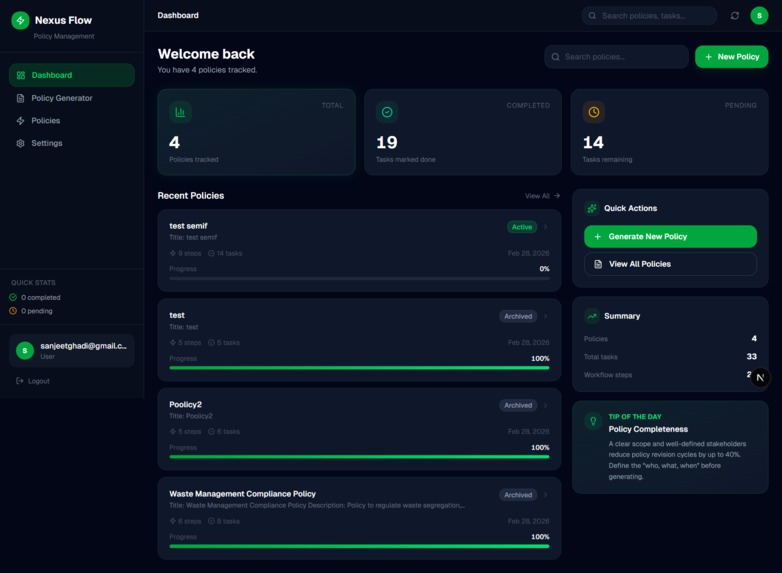The height and width of the screenshot is (573, 782).
Task: Open the top-right user avatar S
Action: 759,15
